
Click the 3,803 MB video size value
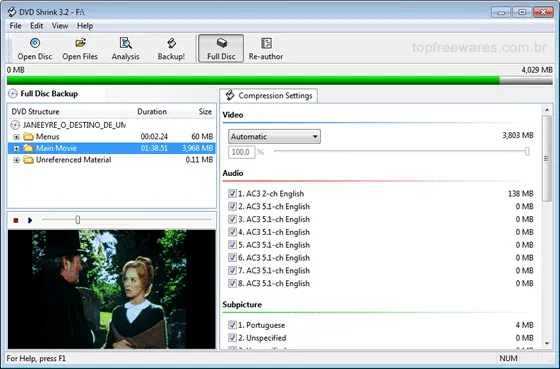518,135
